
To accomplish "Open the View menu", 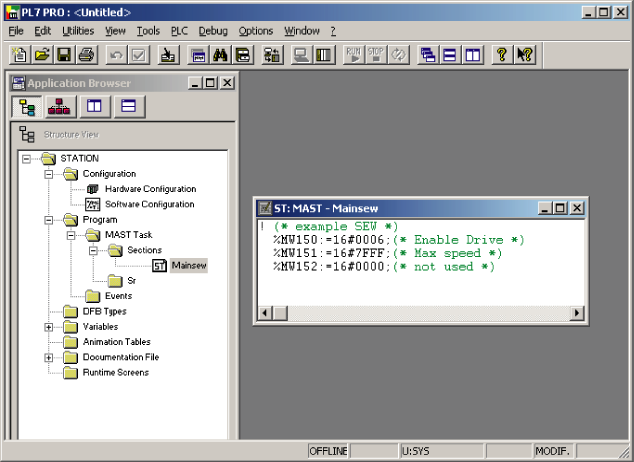I will [115, 31].
